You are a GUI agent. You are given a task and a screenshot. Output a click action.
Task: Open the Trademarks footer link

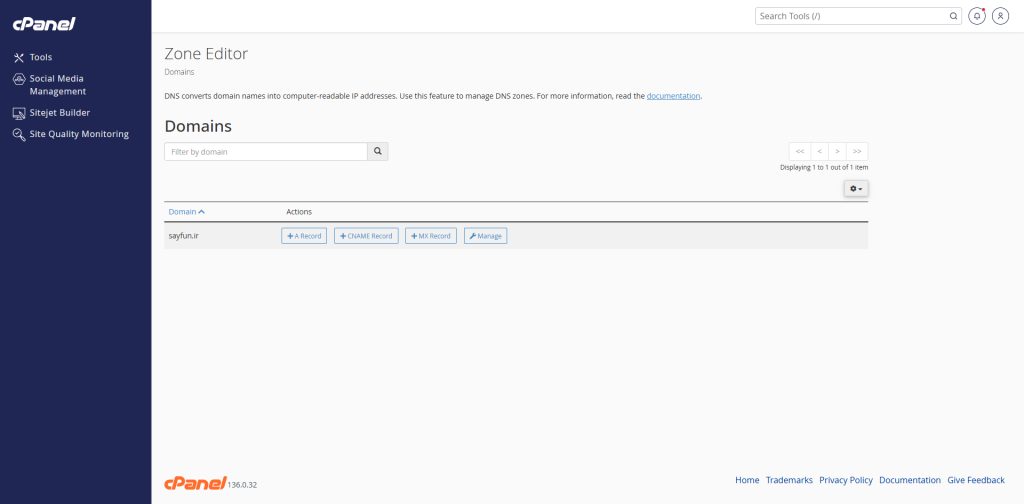(789, 480)
